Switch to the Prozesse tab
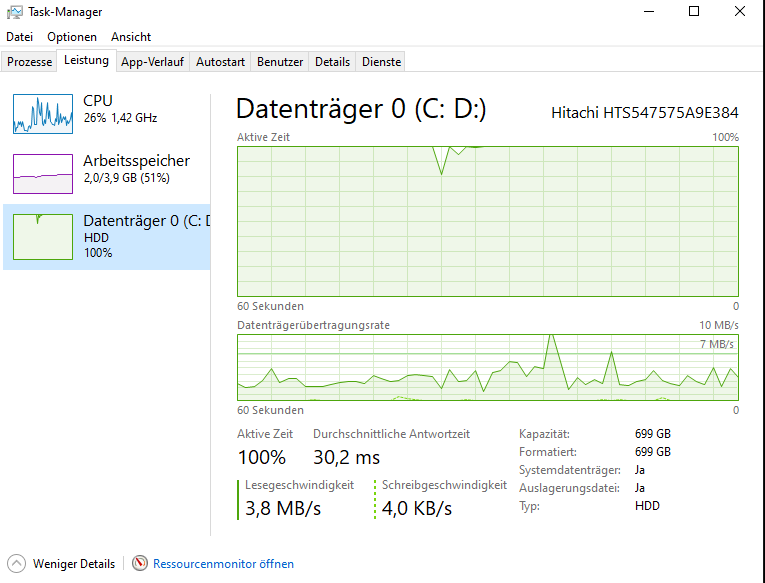Viewport: 765px width, 583px height. click(29, 62)
